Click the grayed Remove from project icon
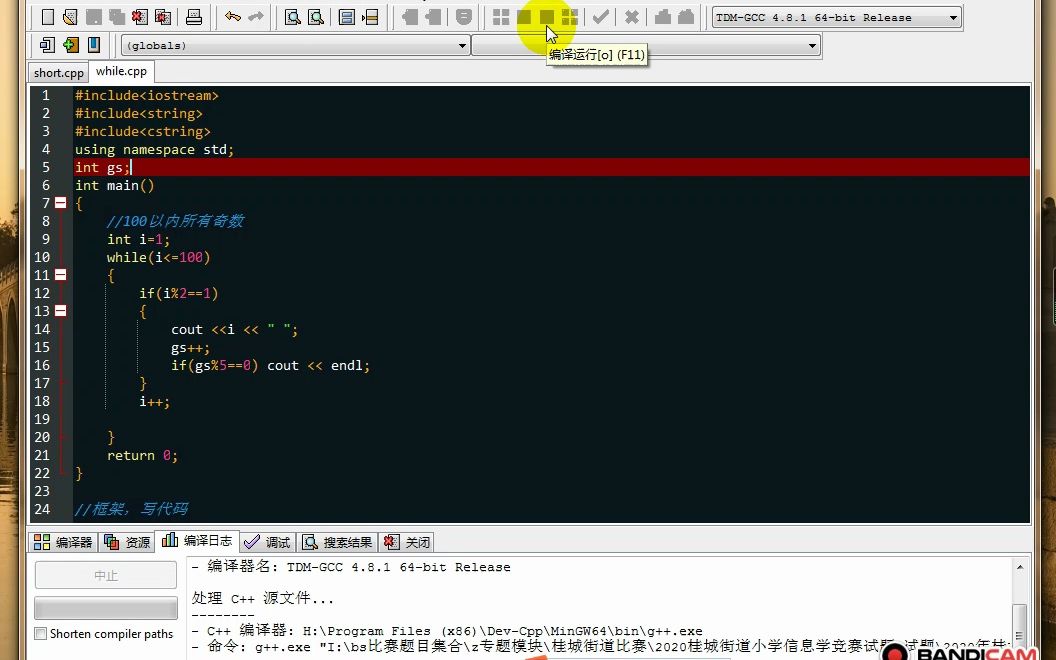 (x=432, y=17)
